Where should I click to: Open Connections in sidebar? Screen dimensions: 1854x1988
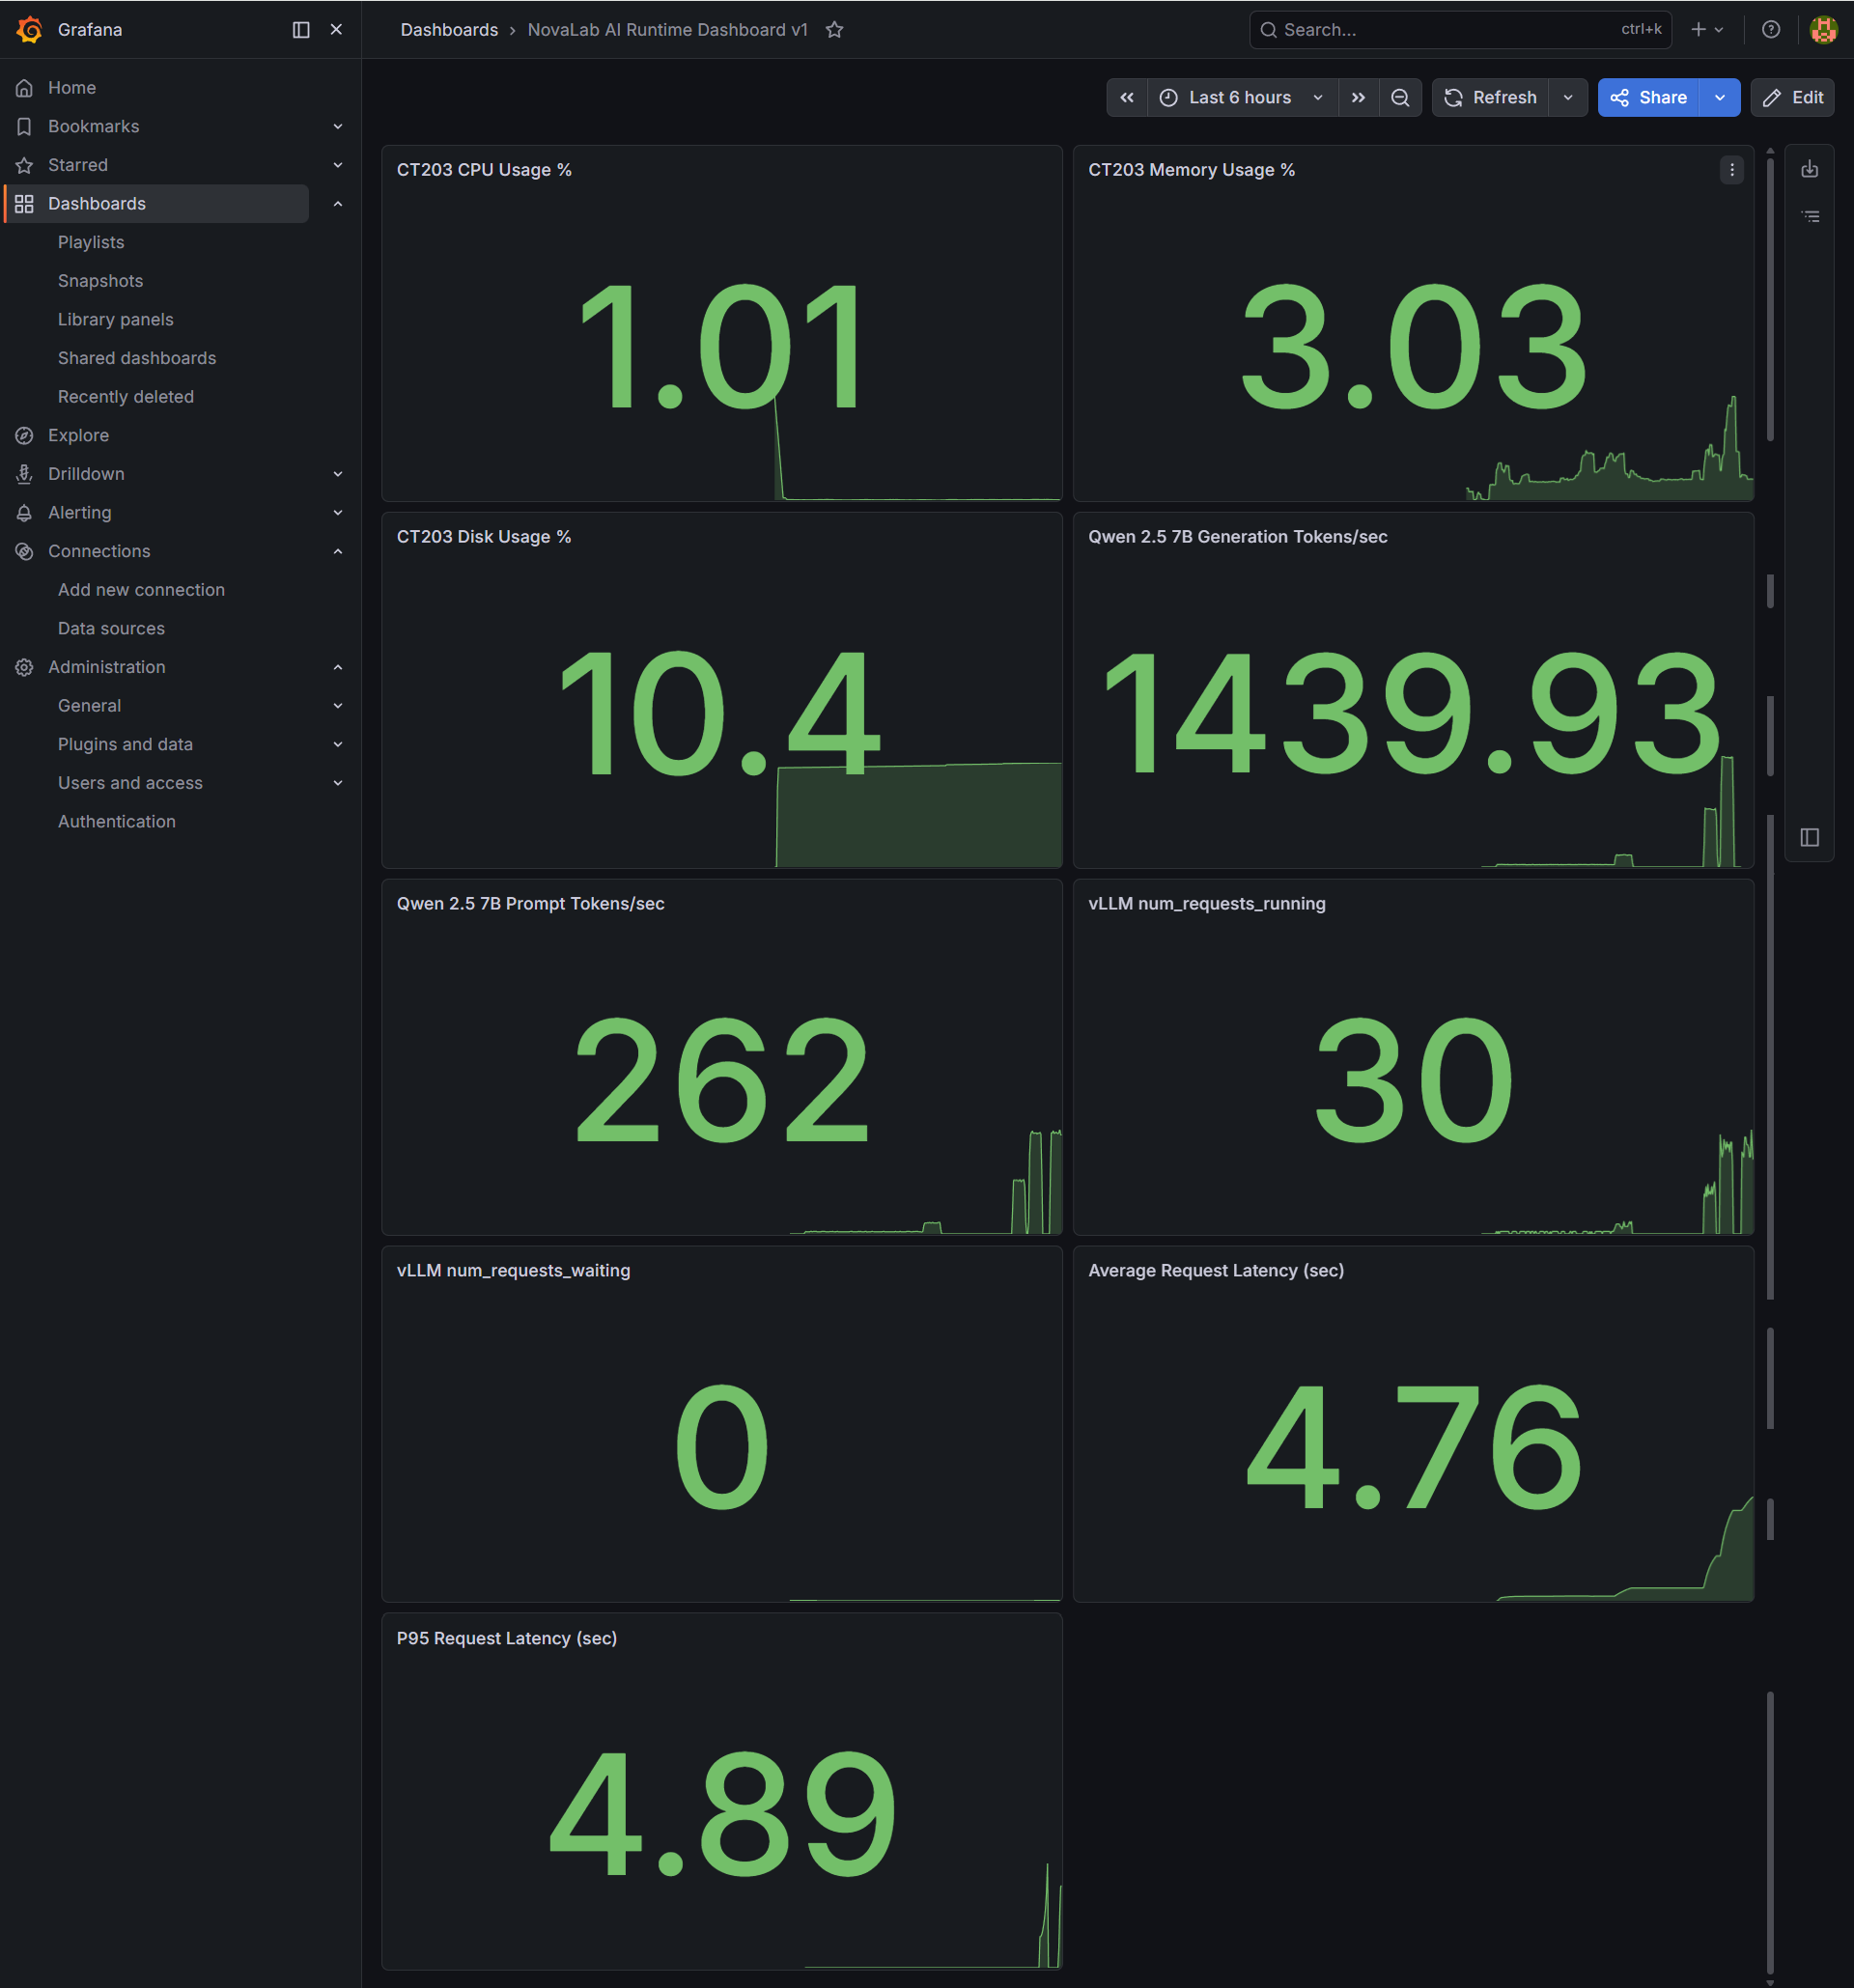pyautogui.click(x=99, y=552)
